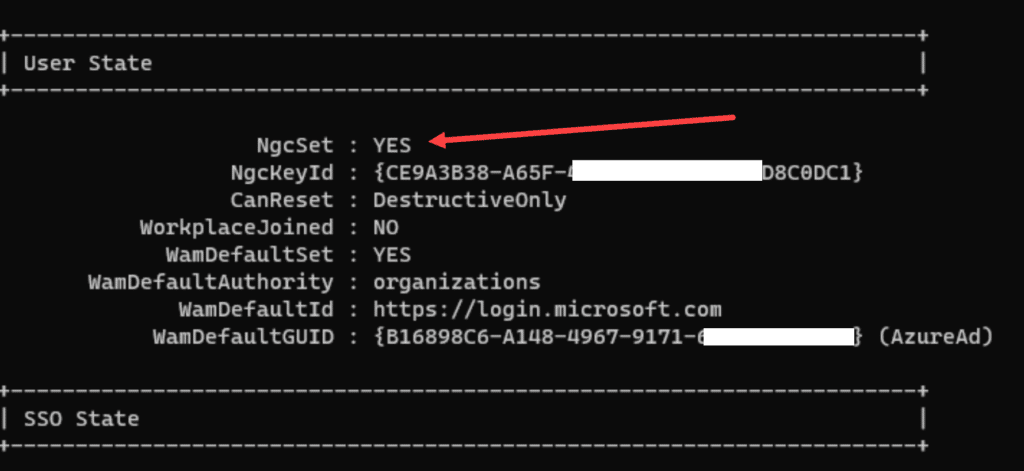Click the NgcKeyId label
The height and width of the screenshot is (471, 1024).
(282, 172)
